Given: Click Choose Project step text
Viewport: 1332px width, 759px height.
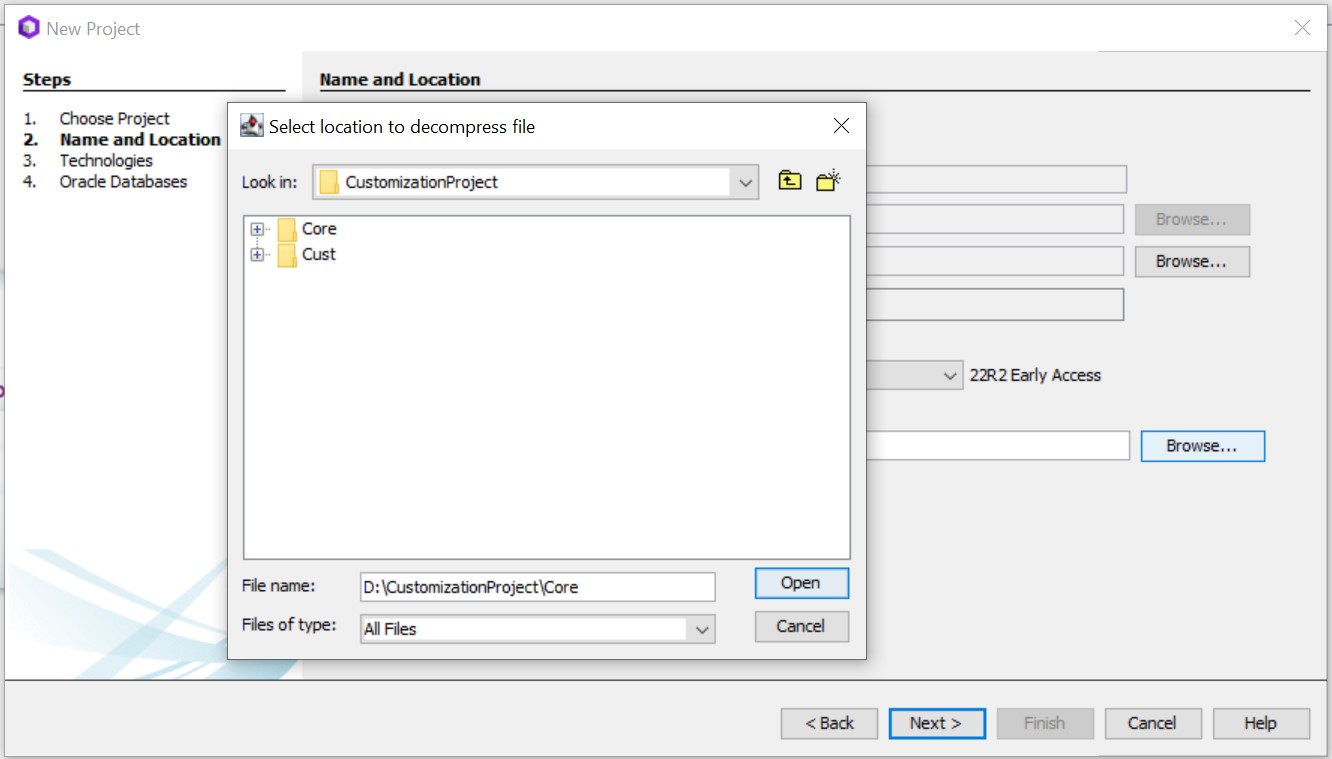Looking at the screenshot, I should [114, 118].
